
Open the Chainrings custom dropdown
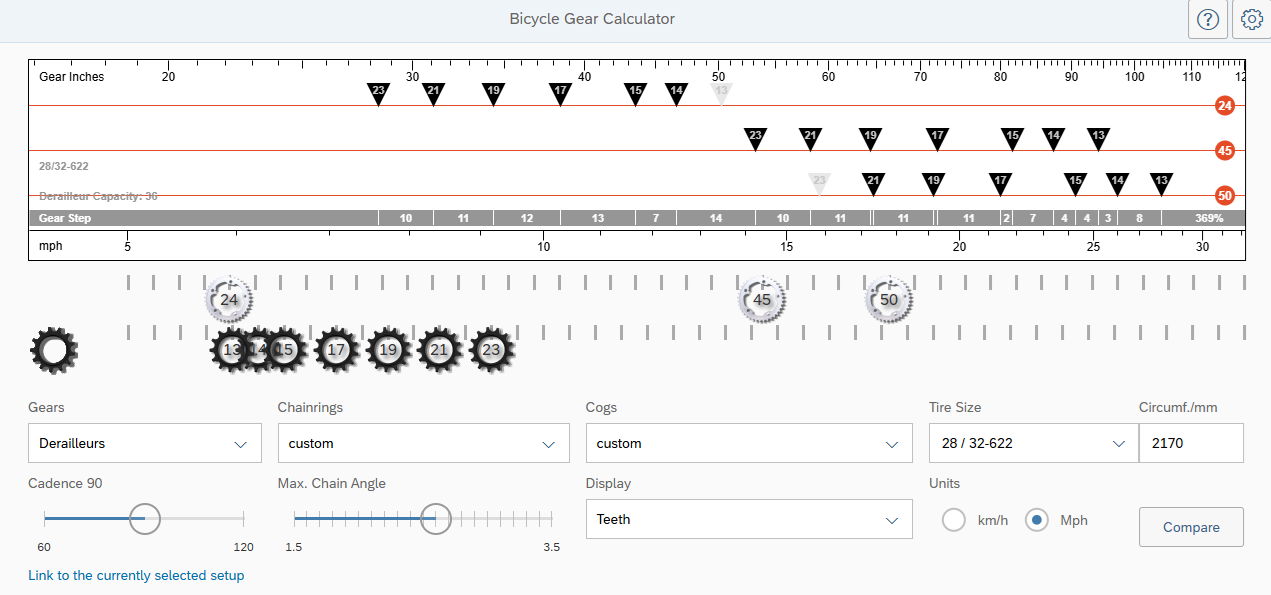pyautogui.click(x=424, y=443)
